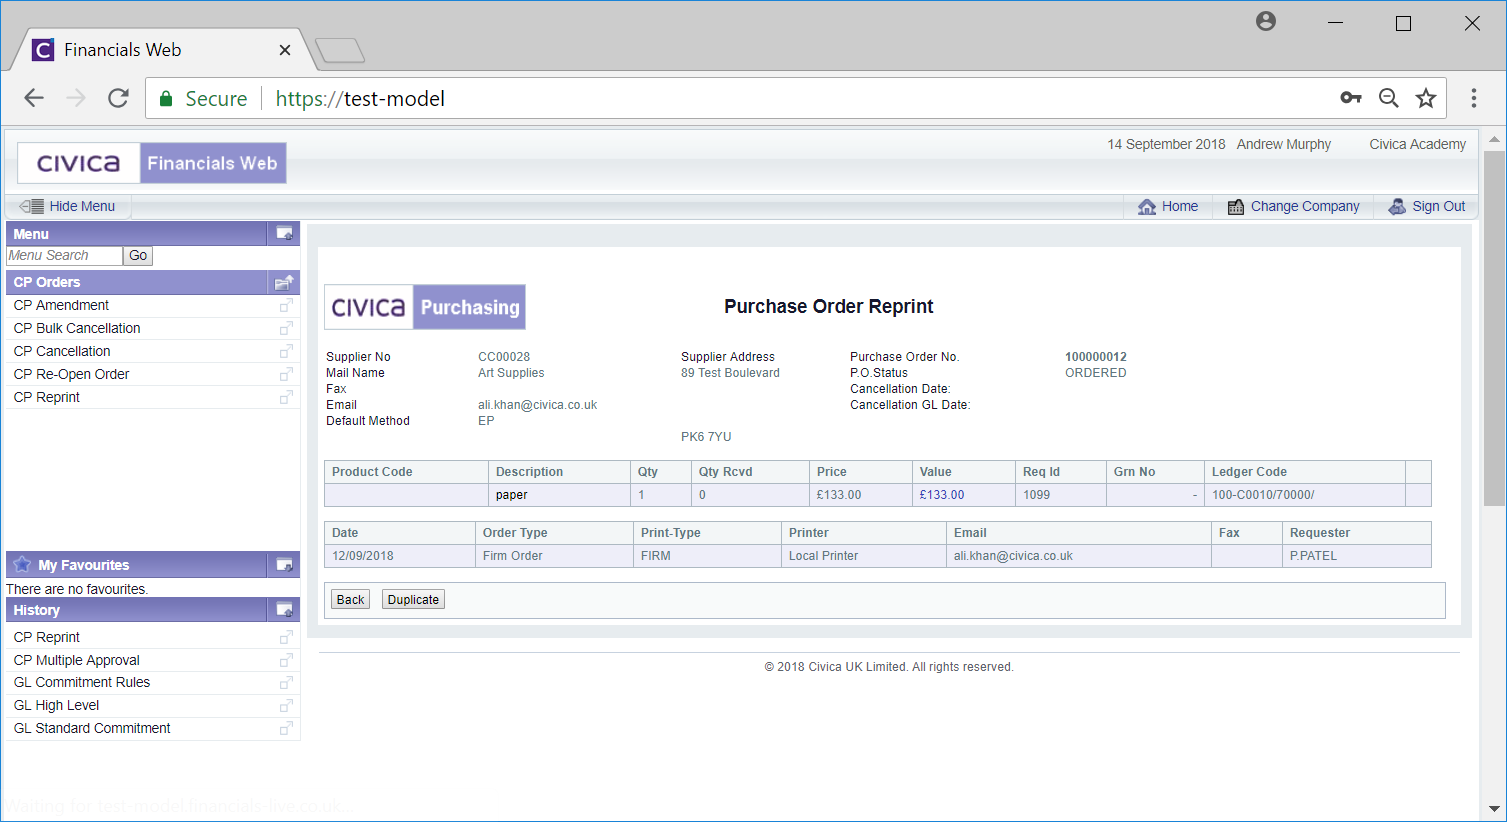
Task: Open GL Standard Commitment from History
Action: point(92,728)
